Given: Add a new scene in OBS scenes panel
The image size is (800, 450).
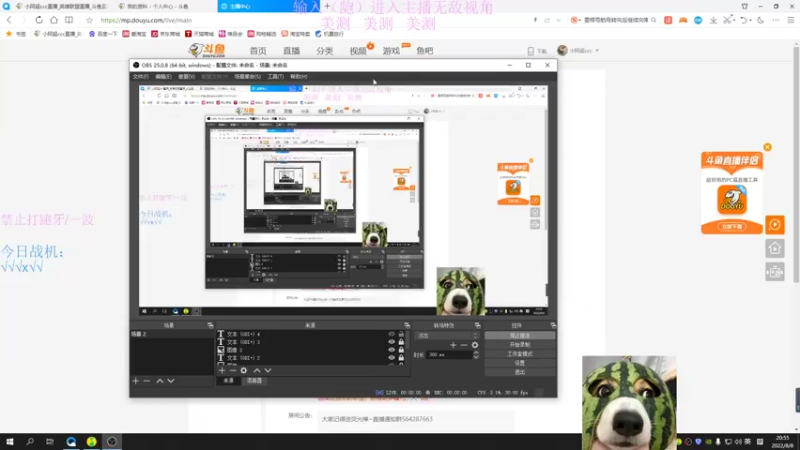Looking at the screenshot, I should [136, 381].
